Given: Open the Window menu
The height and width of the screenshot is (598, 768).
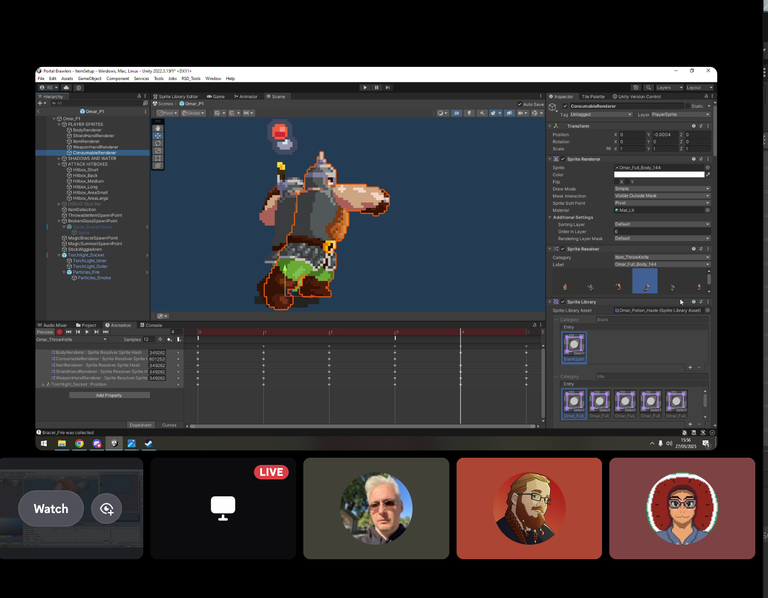Looking at the screenshot, I should click(213, 78).
